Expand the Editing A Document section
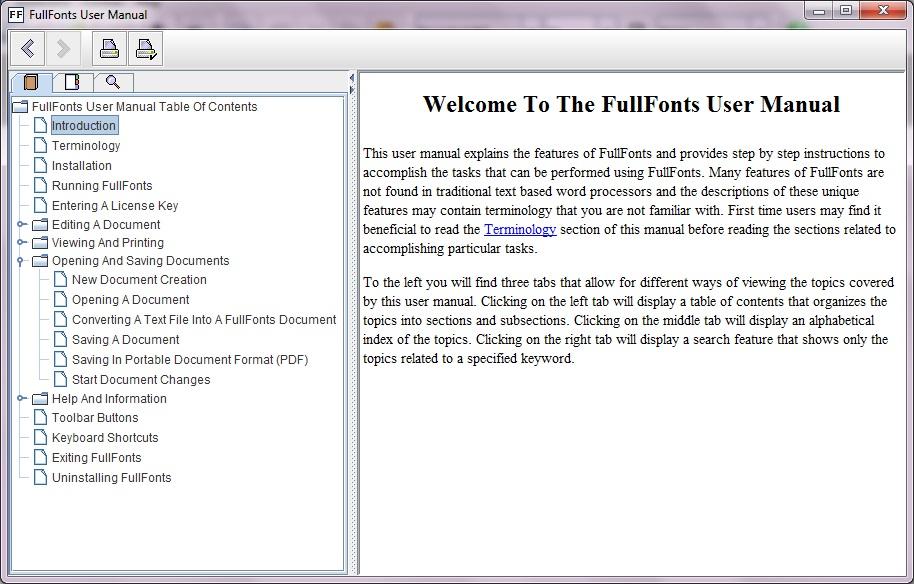The height and width of the screenshot is (584, 914). click(21, 224)
